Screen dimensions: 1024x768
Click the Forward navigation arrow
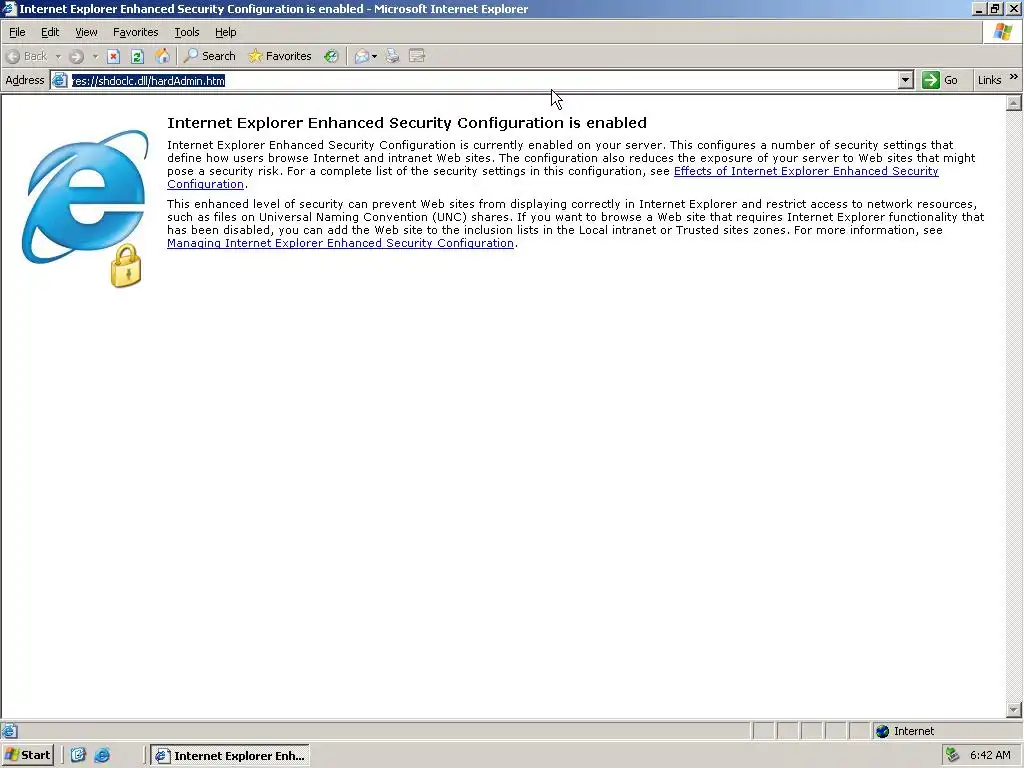tap(76, 56)
